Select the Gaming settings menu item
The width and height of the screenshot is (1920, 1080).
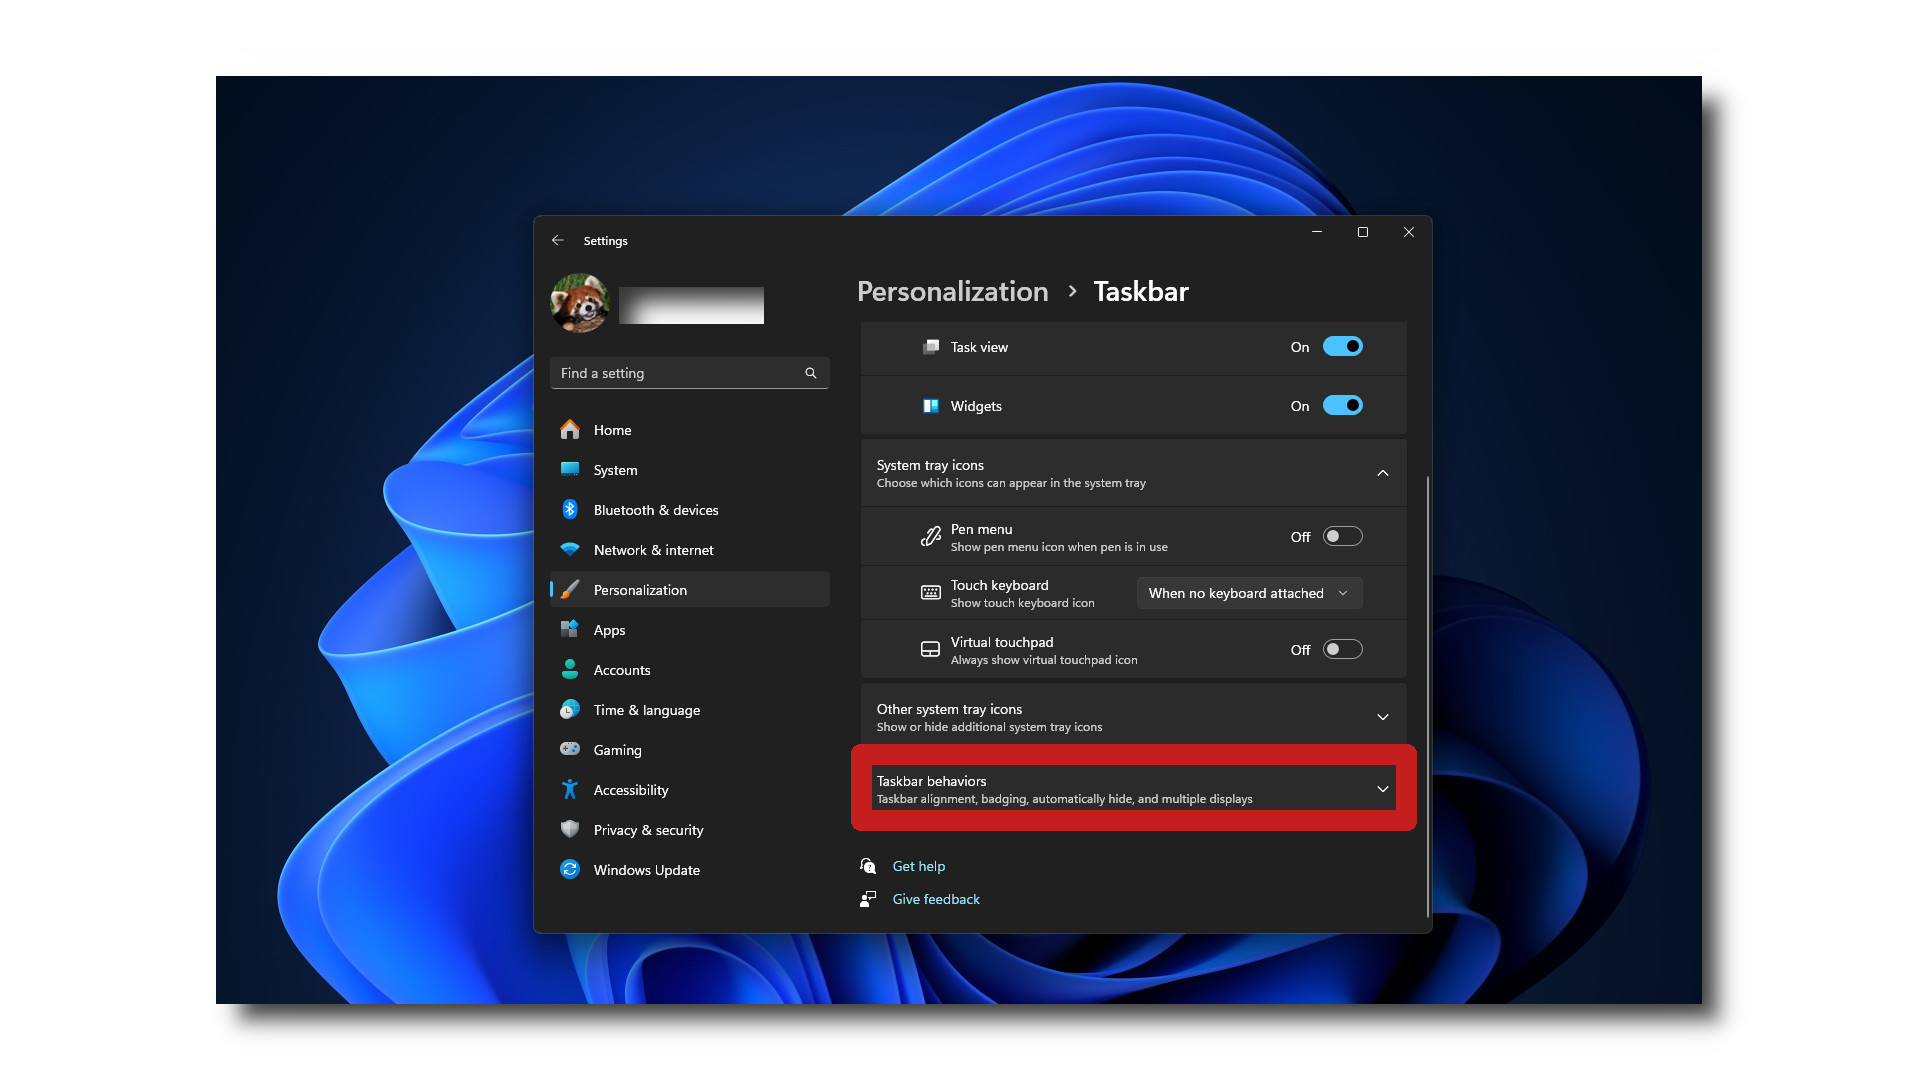(x=617, y=749)
